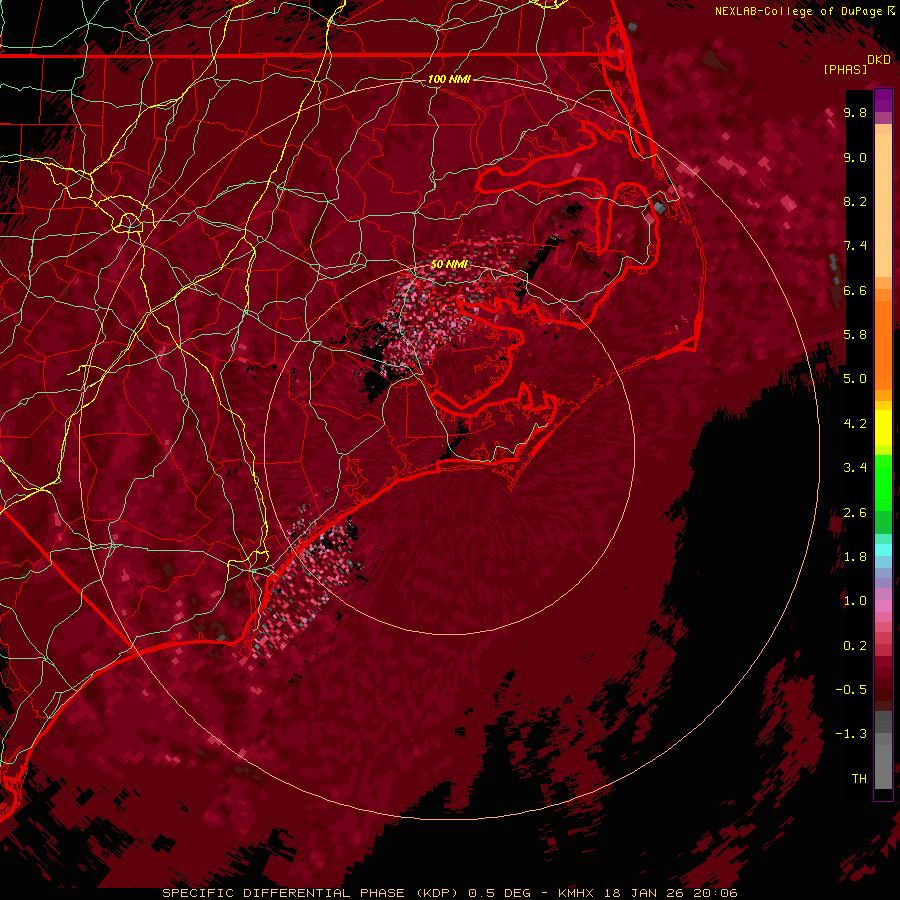Click the 9.8 value on the color scale
The height and width of the screenshot is (900, 900).
[855, 112]
